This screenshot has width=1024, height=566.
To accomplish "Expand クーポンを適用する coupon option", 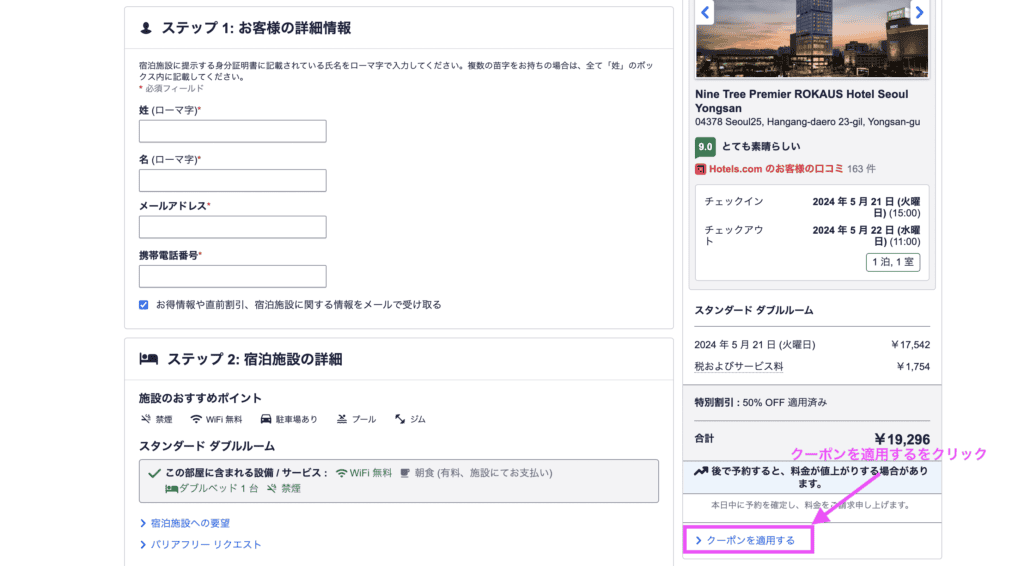I will point(750,541).
